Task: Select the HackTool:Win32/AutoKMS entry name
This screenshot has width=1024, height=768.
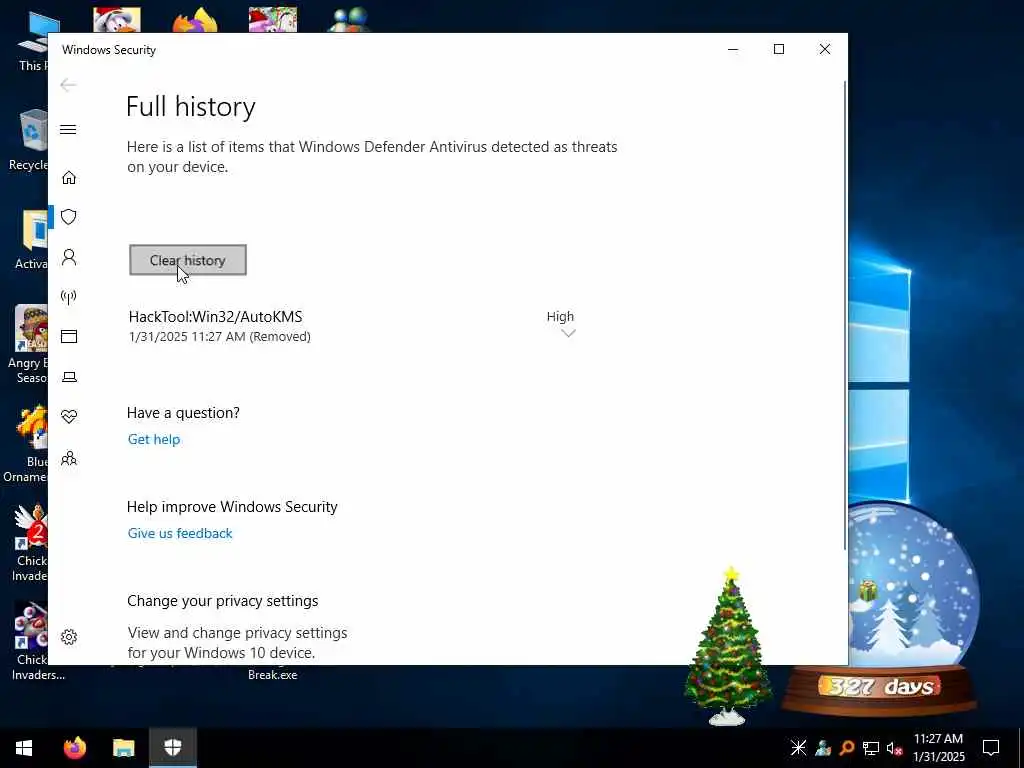Action: point(216,317)
